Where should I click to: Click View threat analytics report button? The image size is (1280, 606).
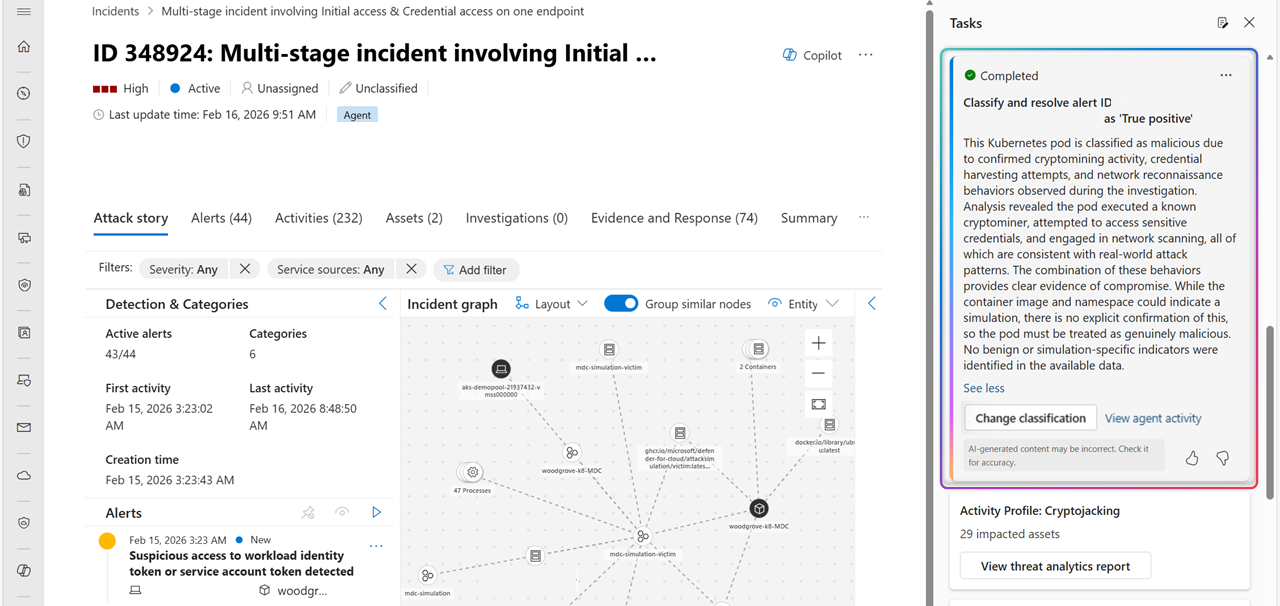pyautogui.click(x=1055, y=566)
